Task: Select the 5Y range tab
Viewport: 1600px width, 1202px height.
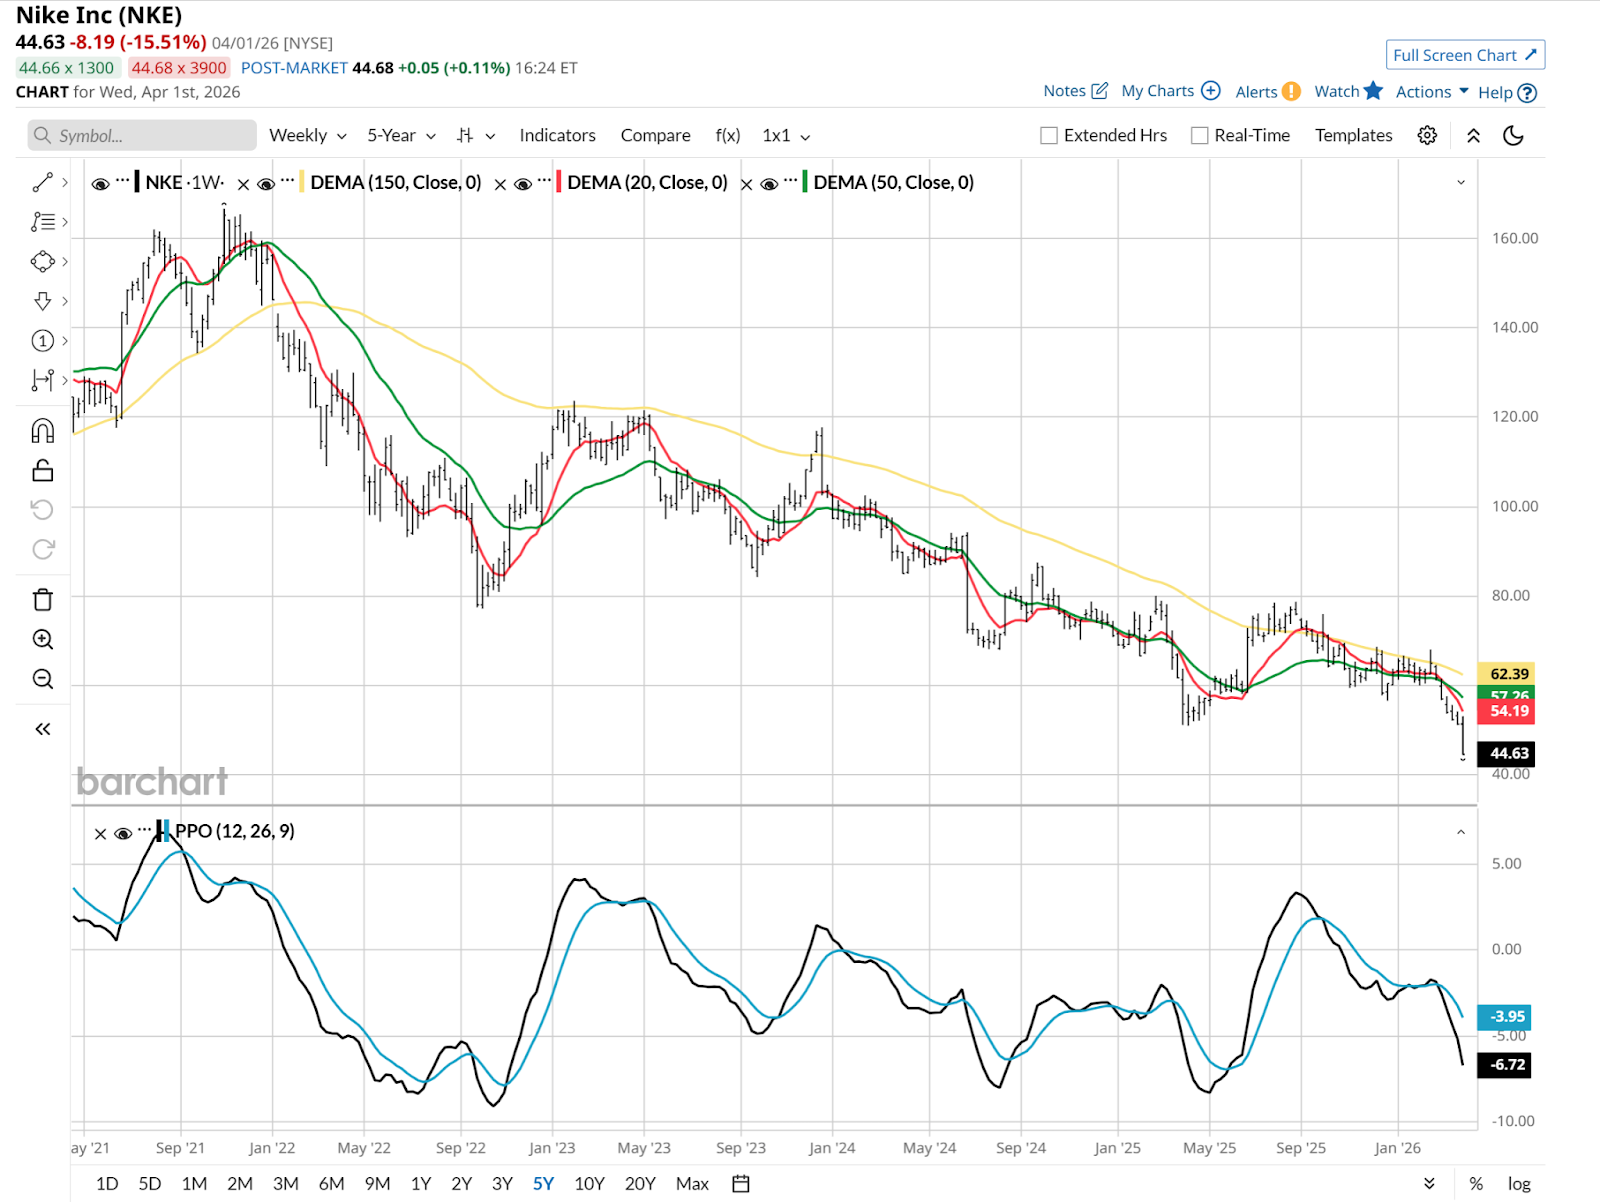Action: coord(543,1184)
